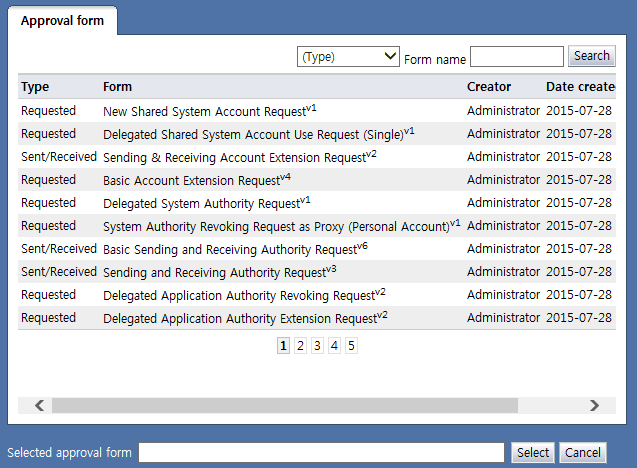Switch to the Approval form tab
The width and height of the screenshot is (637, 468).
62,21
